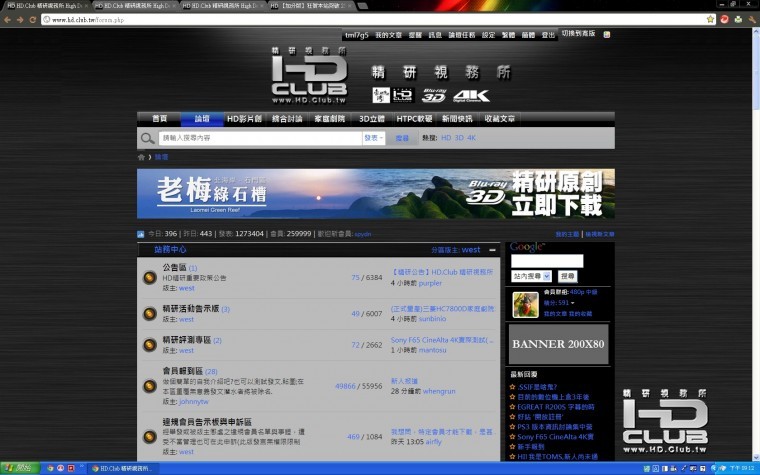Click the HD Club Chrome window taskbar button
The image size is (760, 475).
[123, 468]
